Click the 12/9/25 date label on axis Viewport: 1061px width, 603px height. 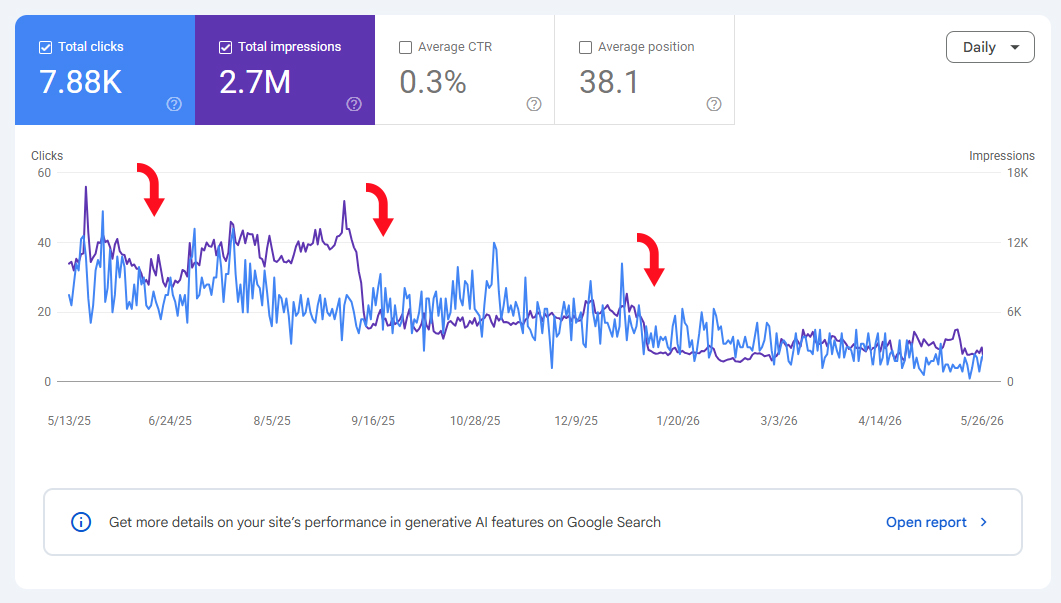576,421
